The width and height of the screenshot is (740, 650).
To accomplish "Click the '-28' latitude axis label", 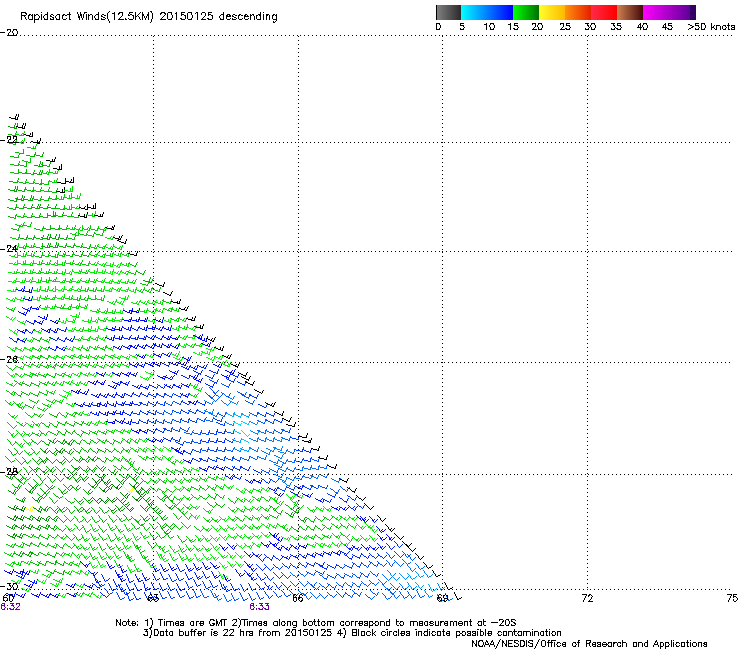I will (9, 472).
